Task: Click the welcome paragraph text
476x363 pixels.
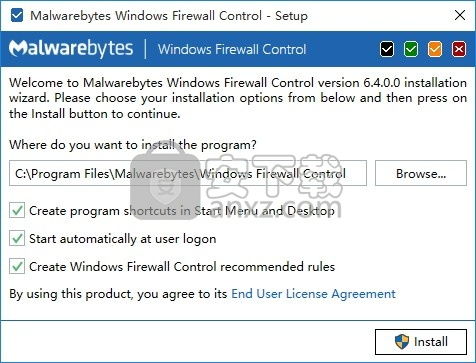Action: pos(238,98)
